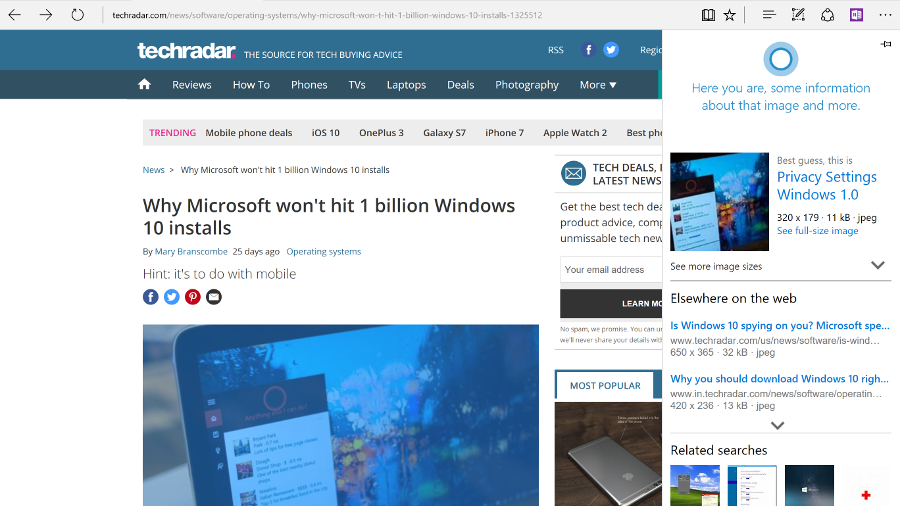Open third related search thumbnail dark Windows logo
The width and height of the screenshot is (900, 506).
(x=809, y=485)
